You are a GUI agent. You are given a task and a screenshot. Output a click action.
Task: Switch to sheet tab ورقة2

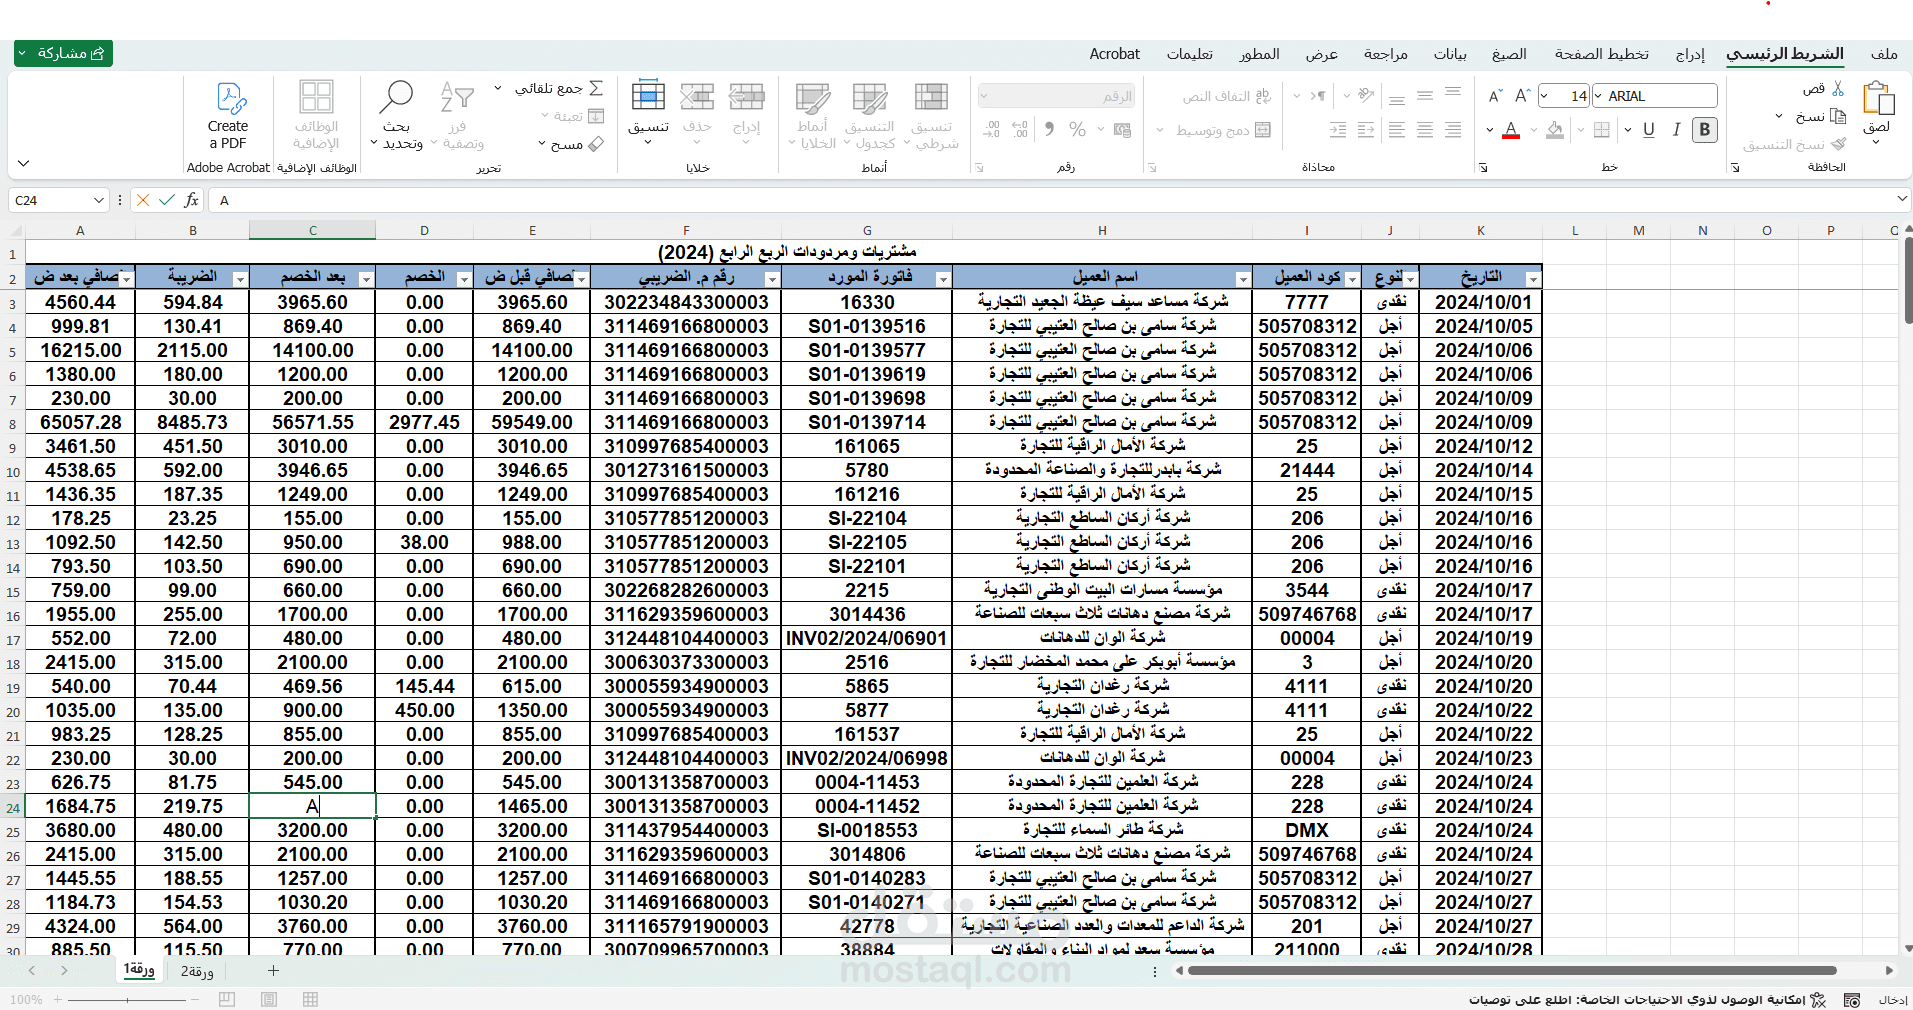click(x=197, y=971)
